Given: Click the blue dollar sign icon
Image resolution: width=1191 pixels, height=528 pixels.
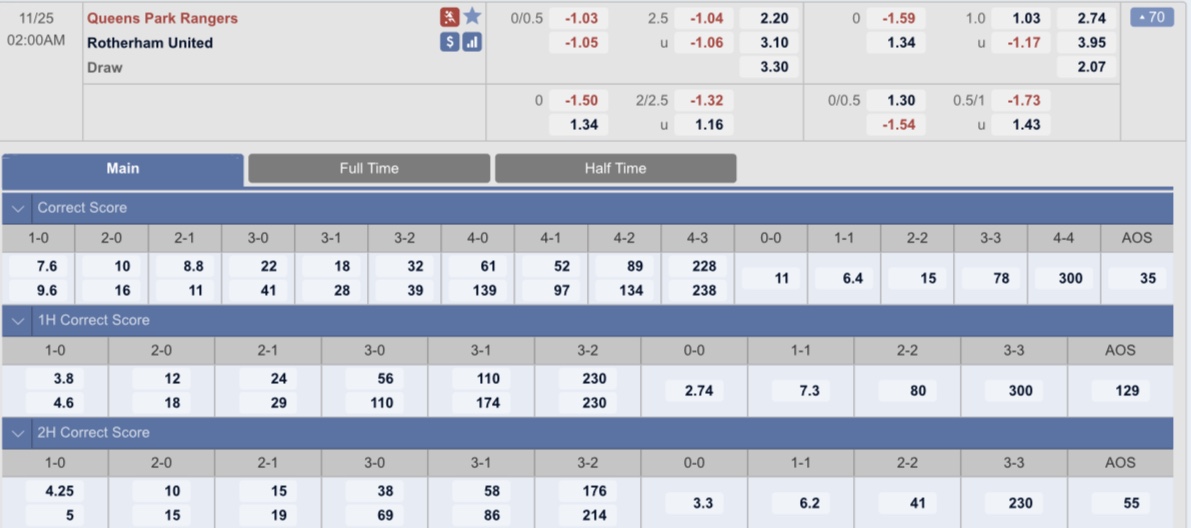Looking at the screenshot, I should (450, 43).
